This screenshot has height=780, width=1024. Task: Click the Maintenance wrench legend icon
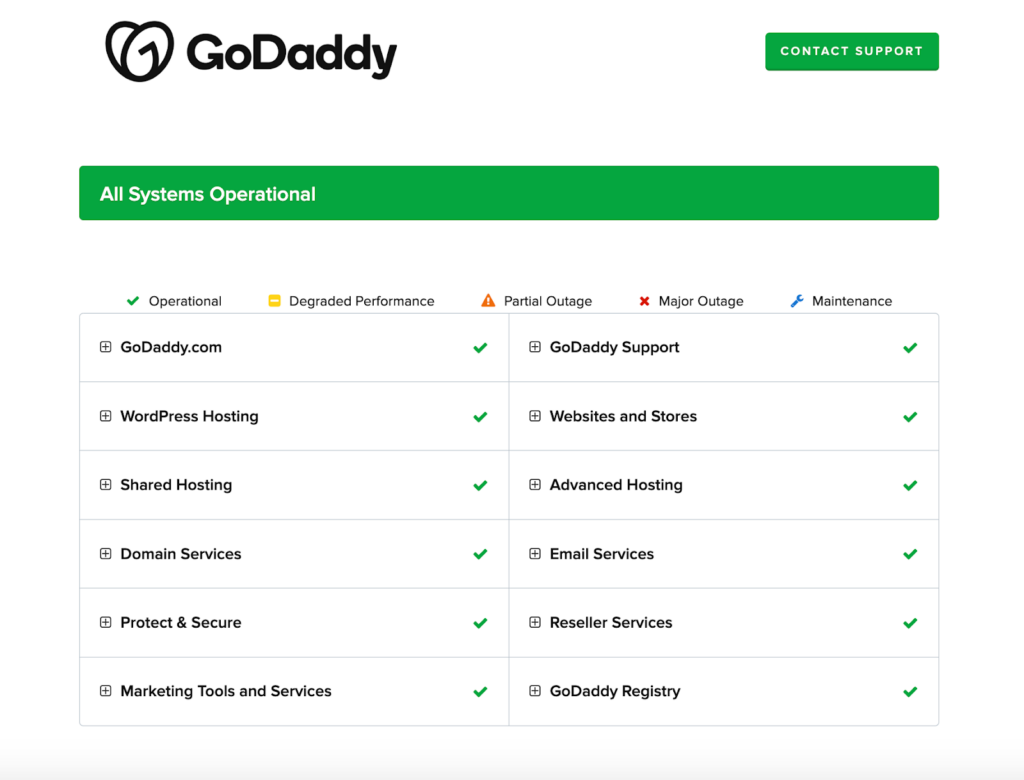(x=795, y=300)
